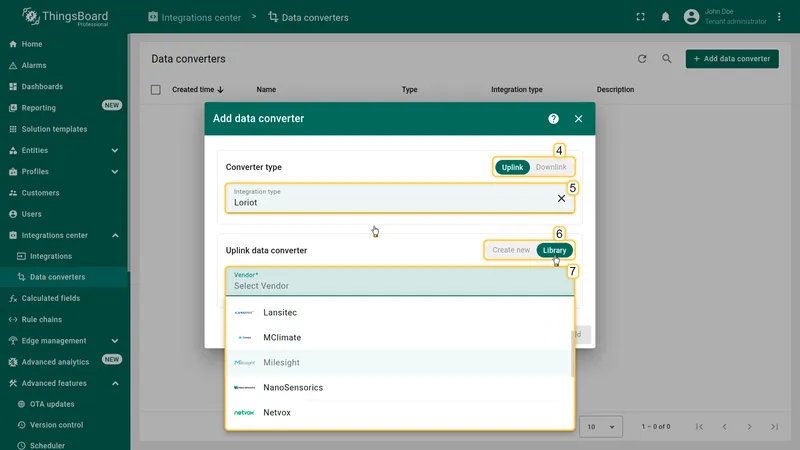Choose Netvox from vendor list

tap(399, 413)
